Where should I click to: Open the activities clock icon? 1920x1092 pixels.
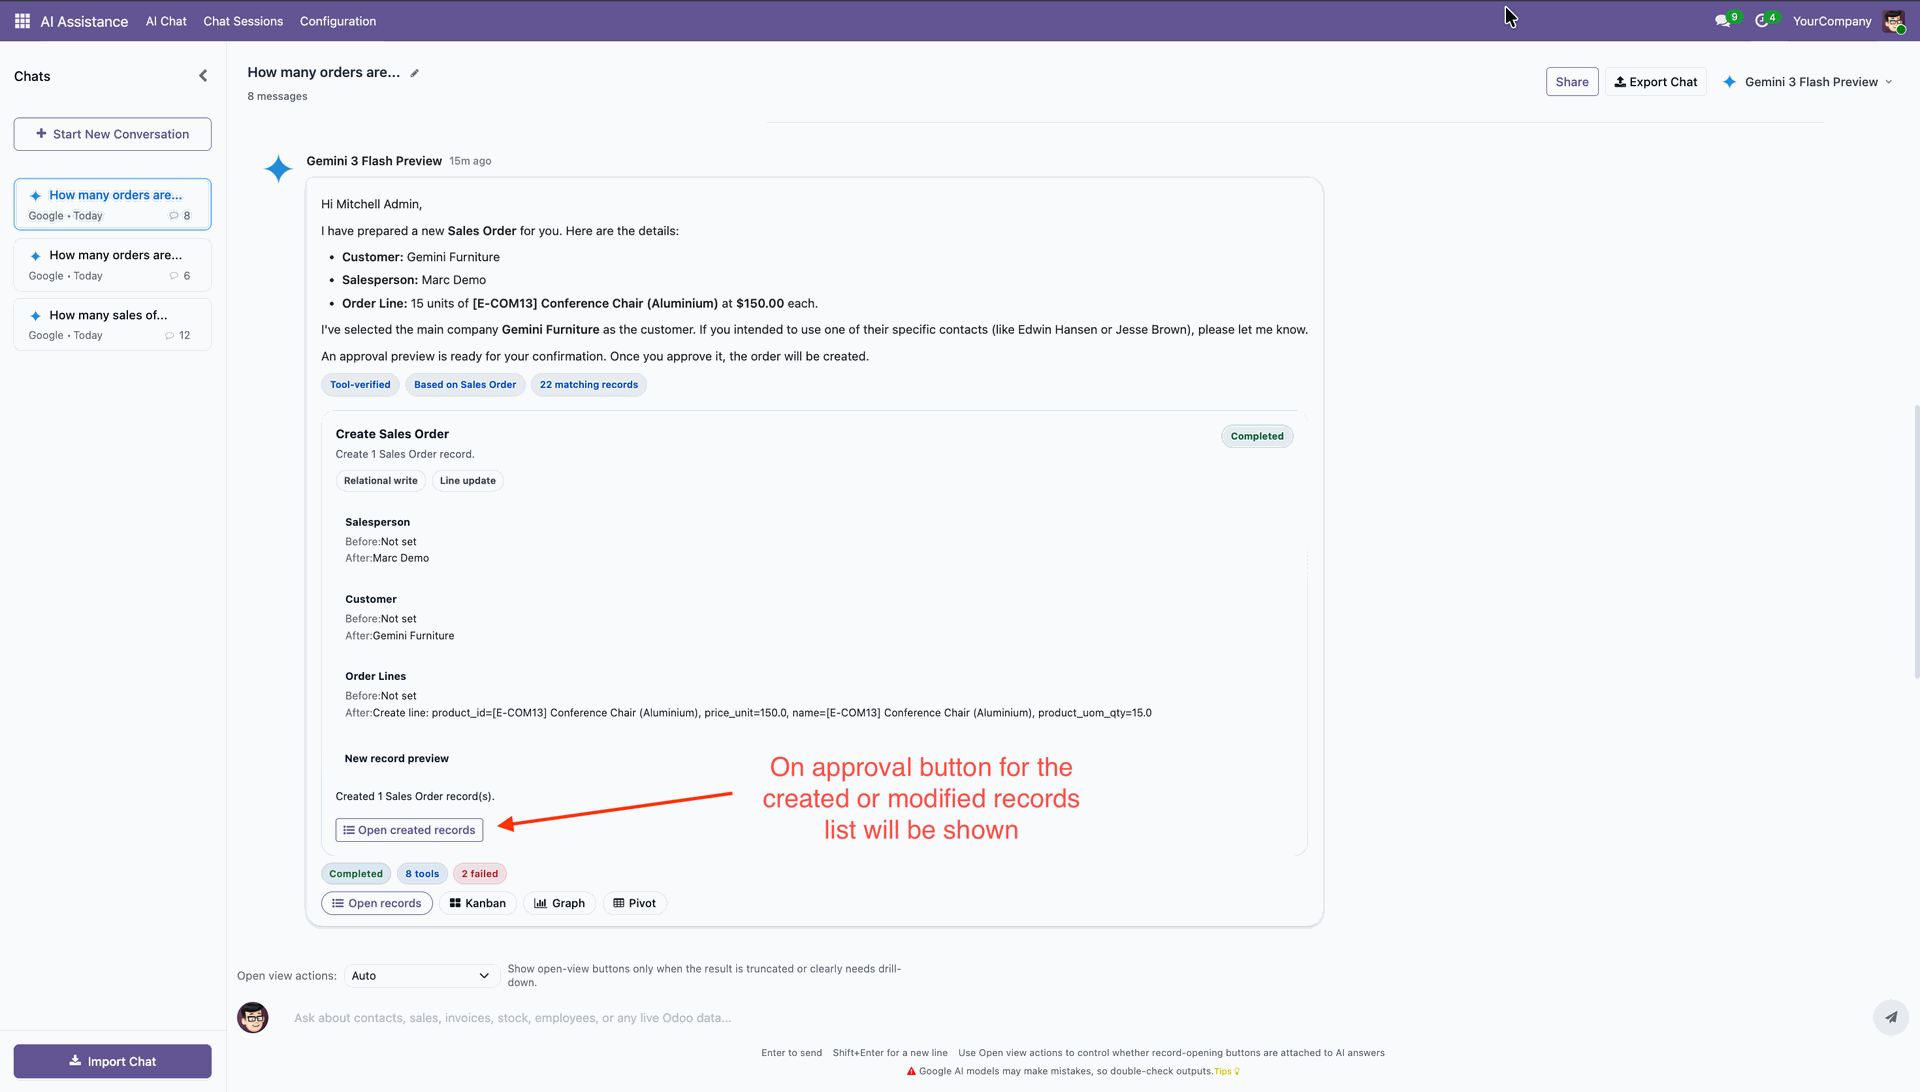click(1762, 21)
